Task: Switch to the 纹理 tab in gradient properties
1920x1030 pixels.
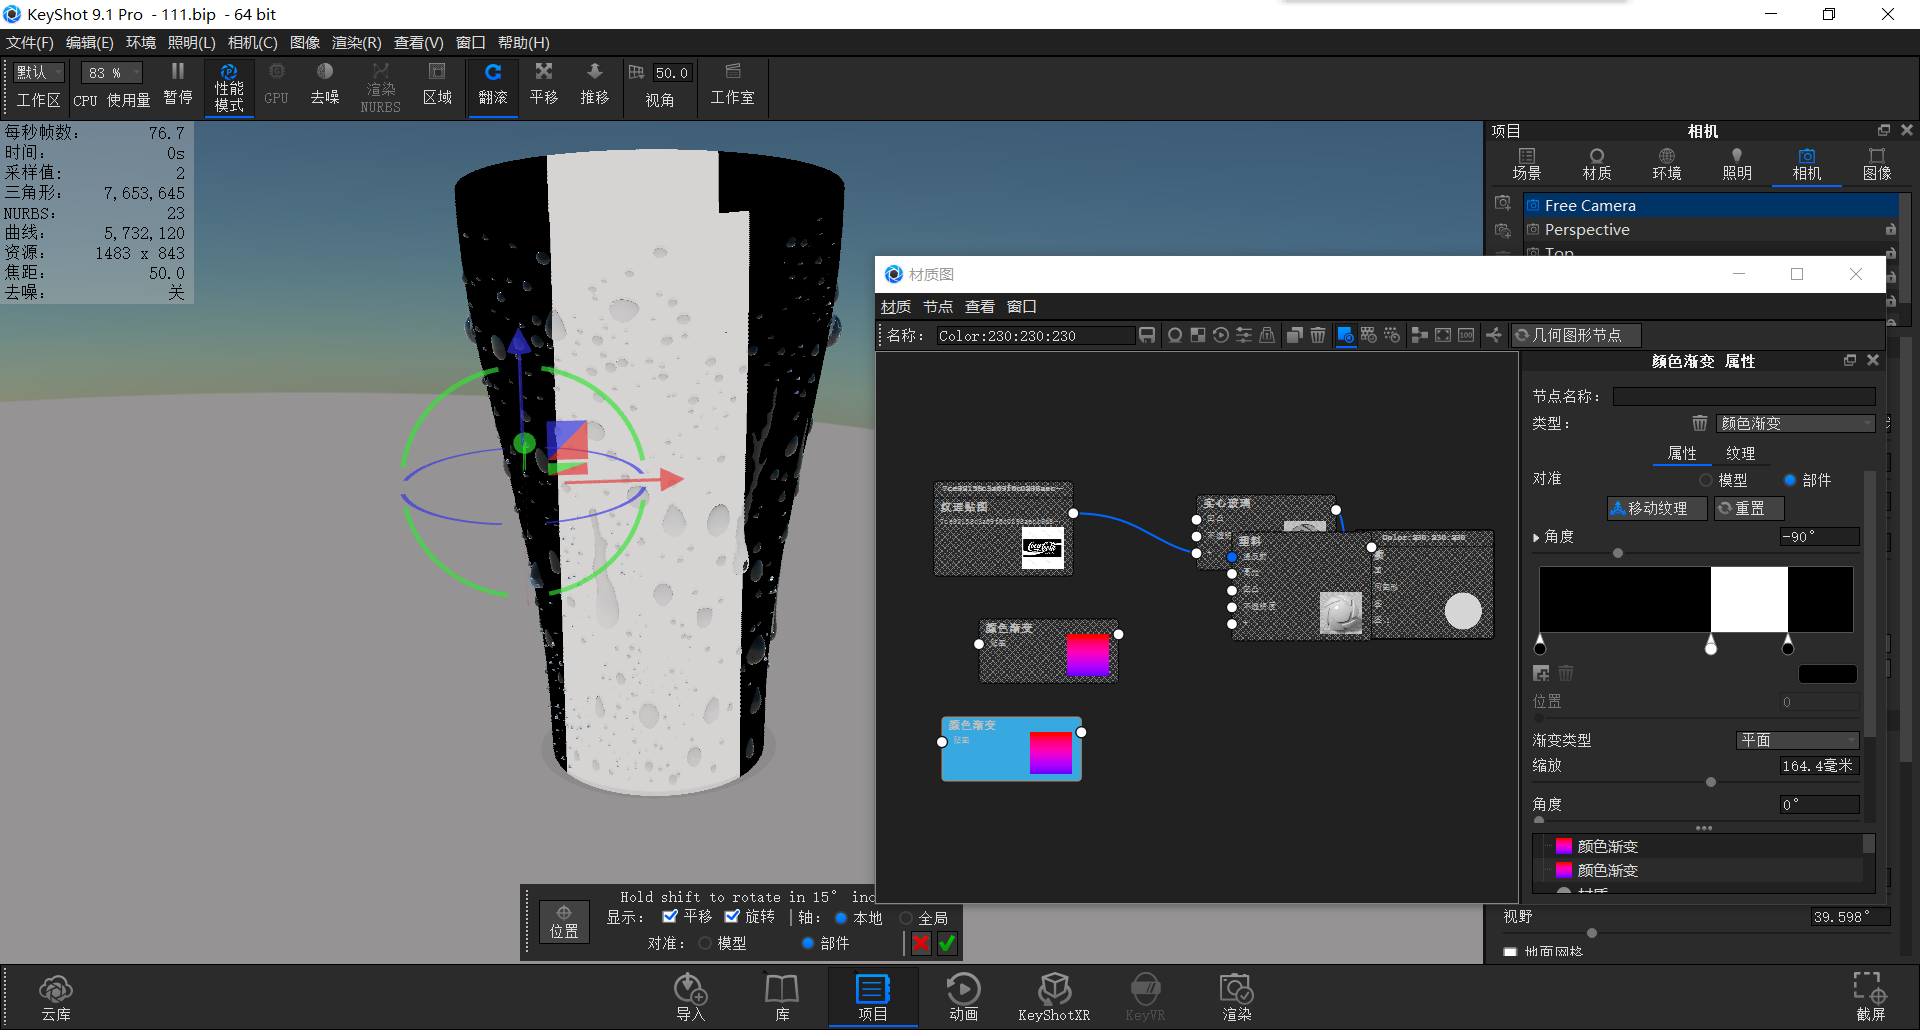Action: [x=1740, y=453]
